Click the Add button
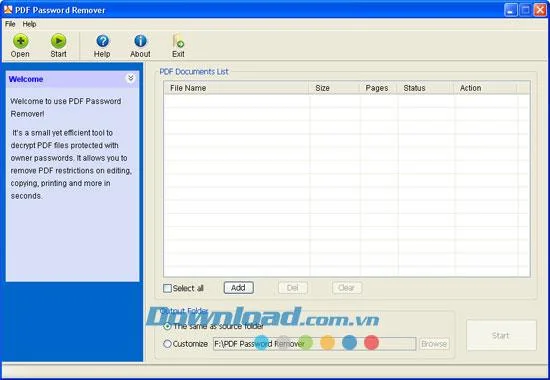 [x=239, y=288]
